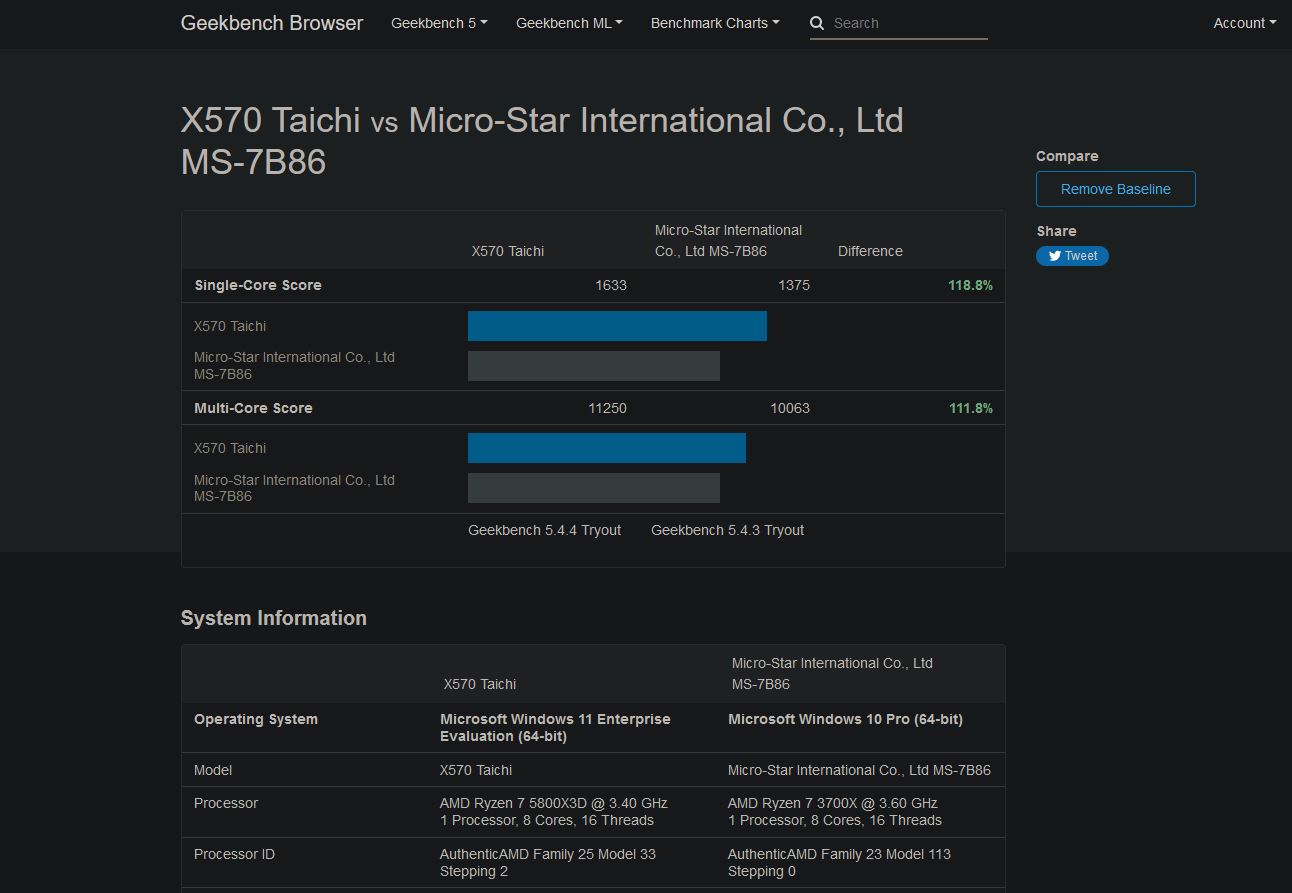Select the Tweet share button

(x=1072, y=256)
